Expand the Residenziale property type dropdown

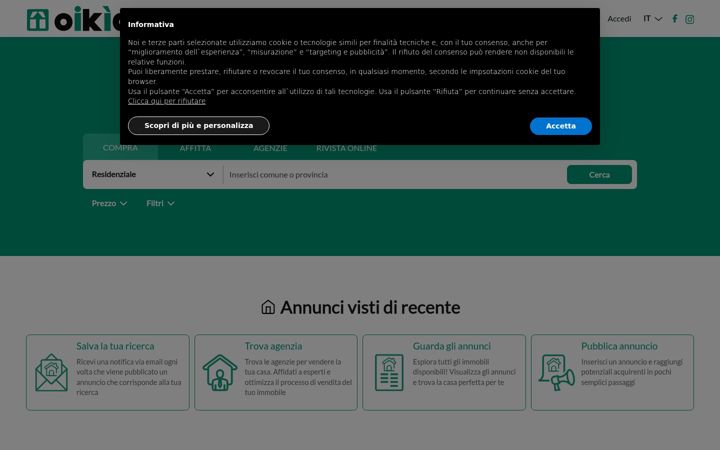click(153, 174)
